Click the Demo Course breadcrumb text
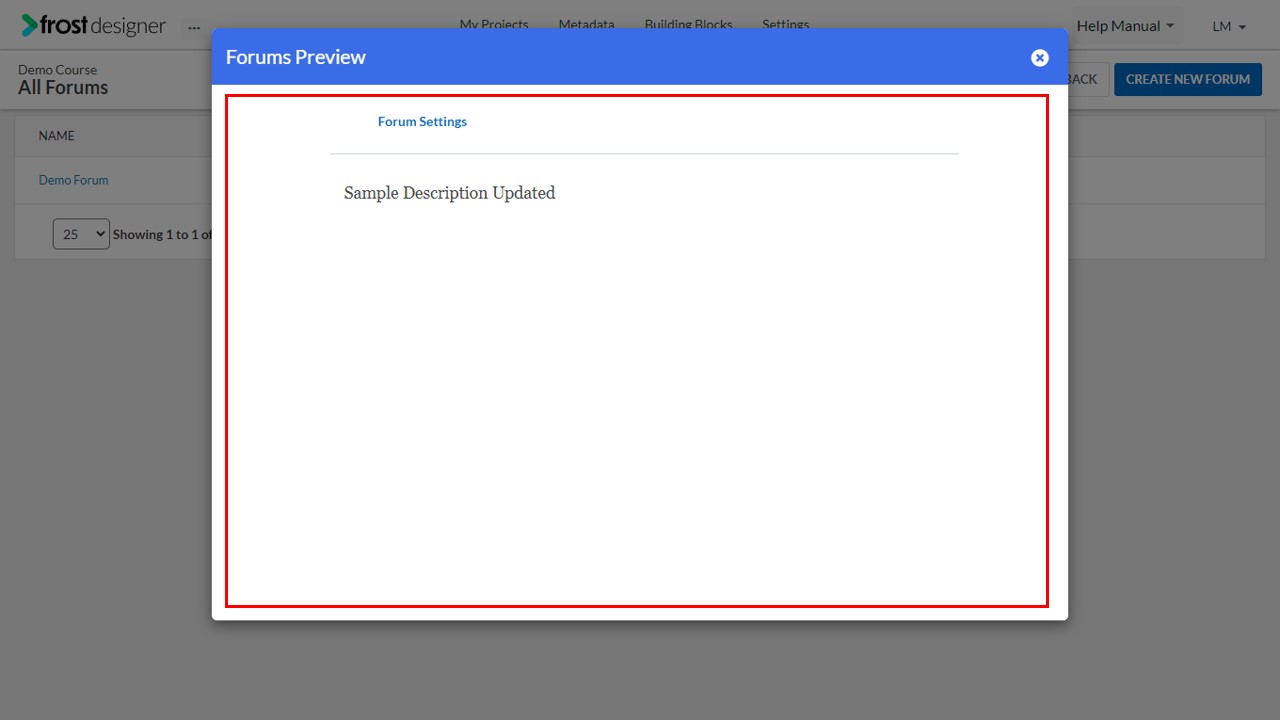 [x=58, y=70]
